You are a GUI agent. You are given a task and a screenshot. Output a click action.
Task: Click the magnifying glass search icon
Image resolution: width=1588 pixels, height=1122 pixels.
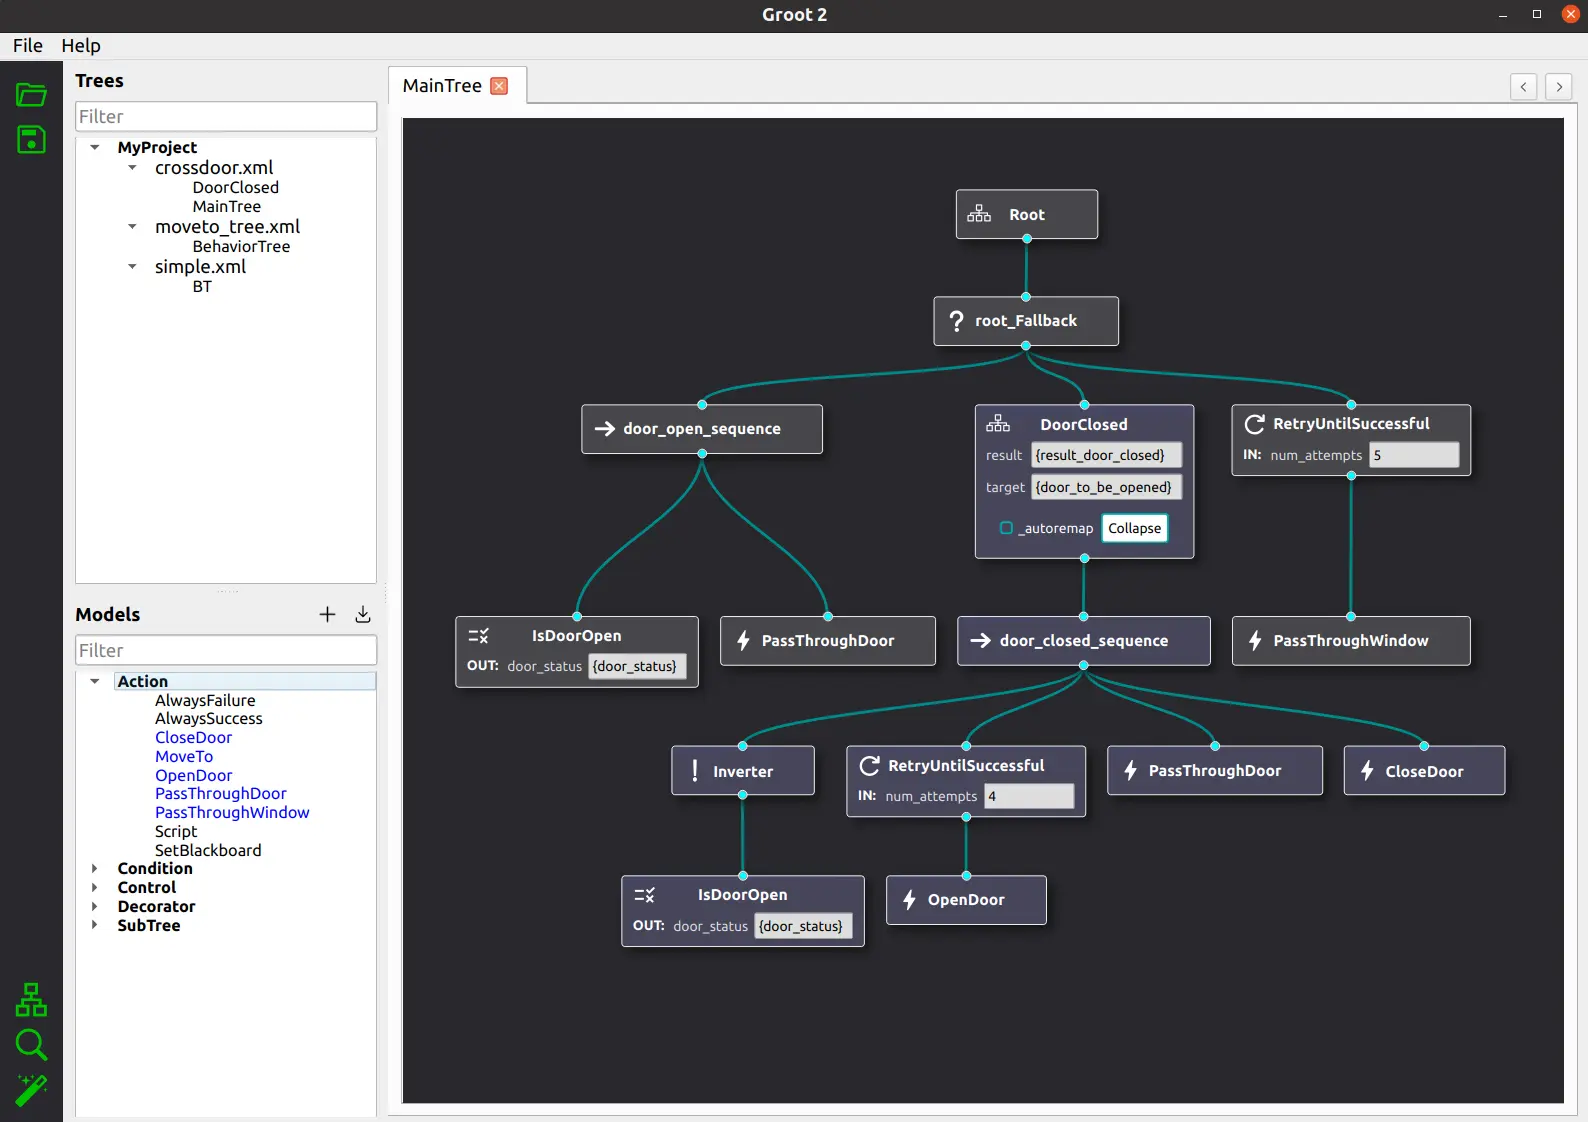(31, 1044)
